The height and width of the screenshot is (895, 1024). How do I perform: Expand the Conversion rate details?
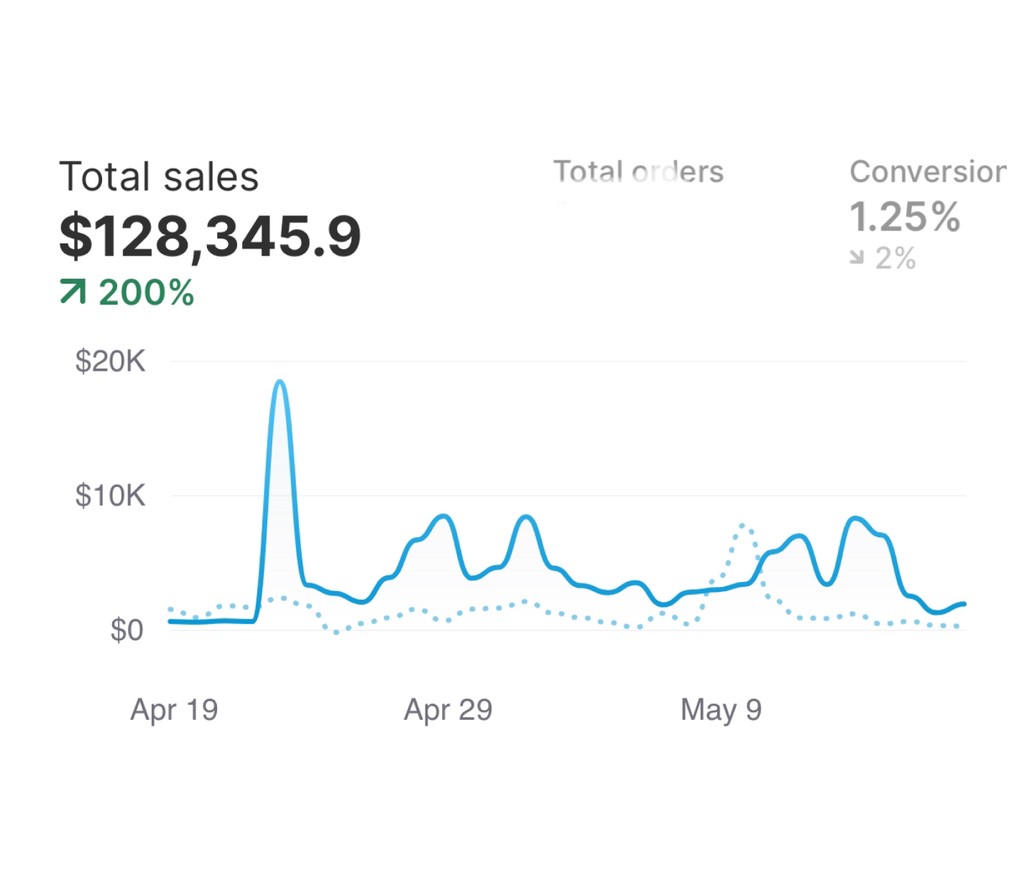pos(926,171)
